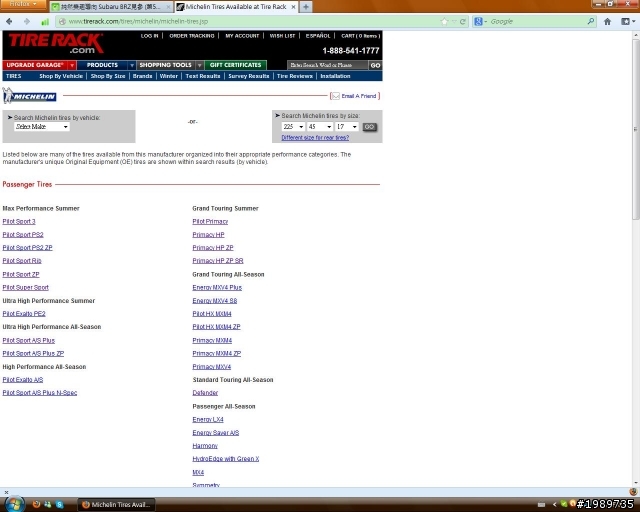Open the Wish List link
This screenshot has height=512, width=640.
click(x=282, y=36)
